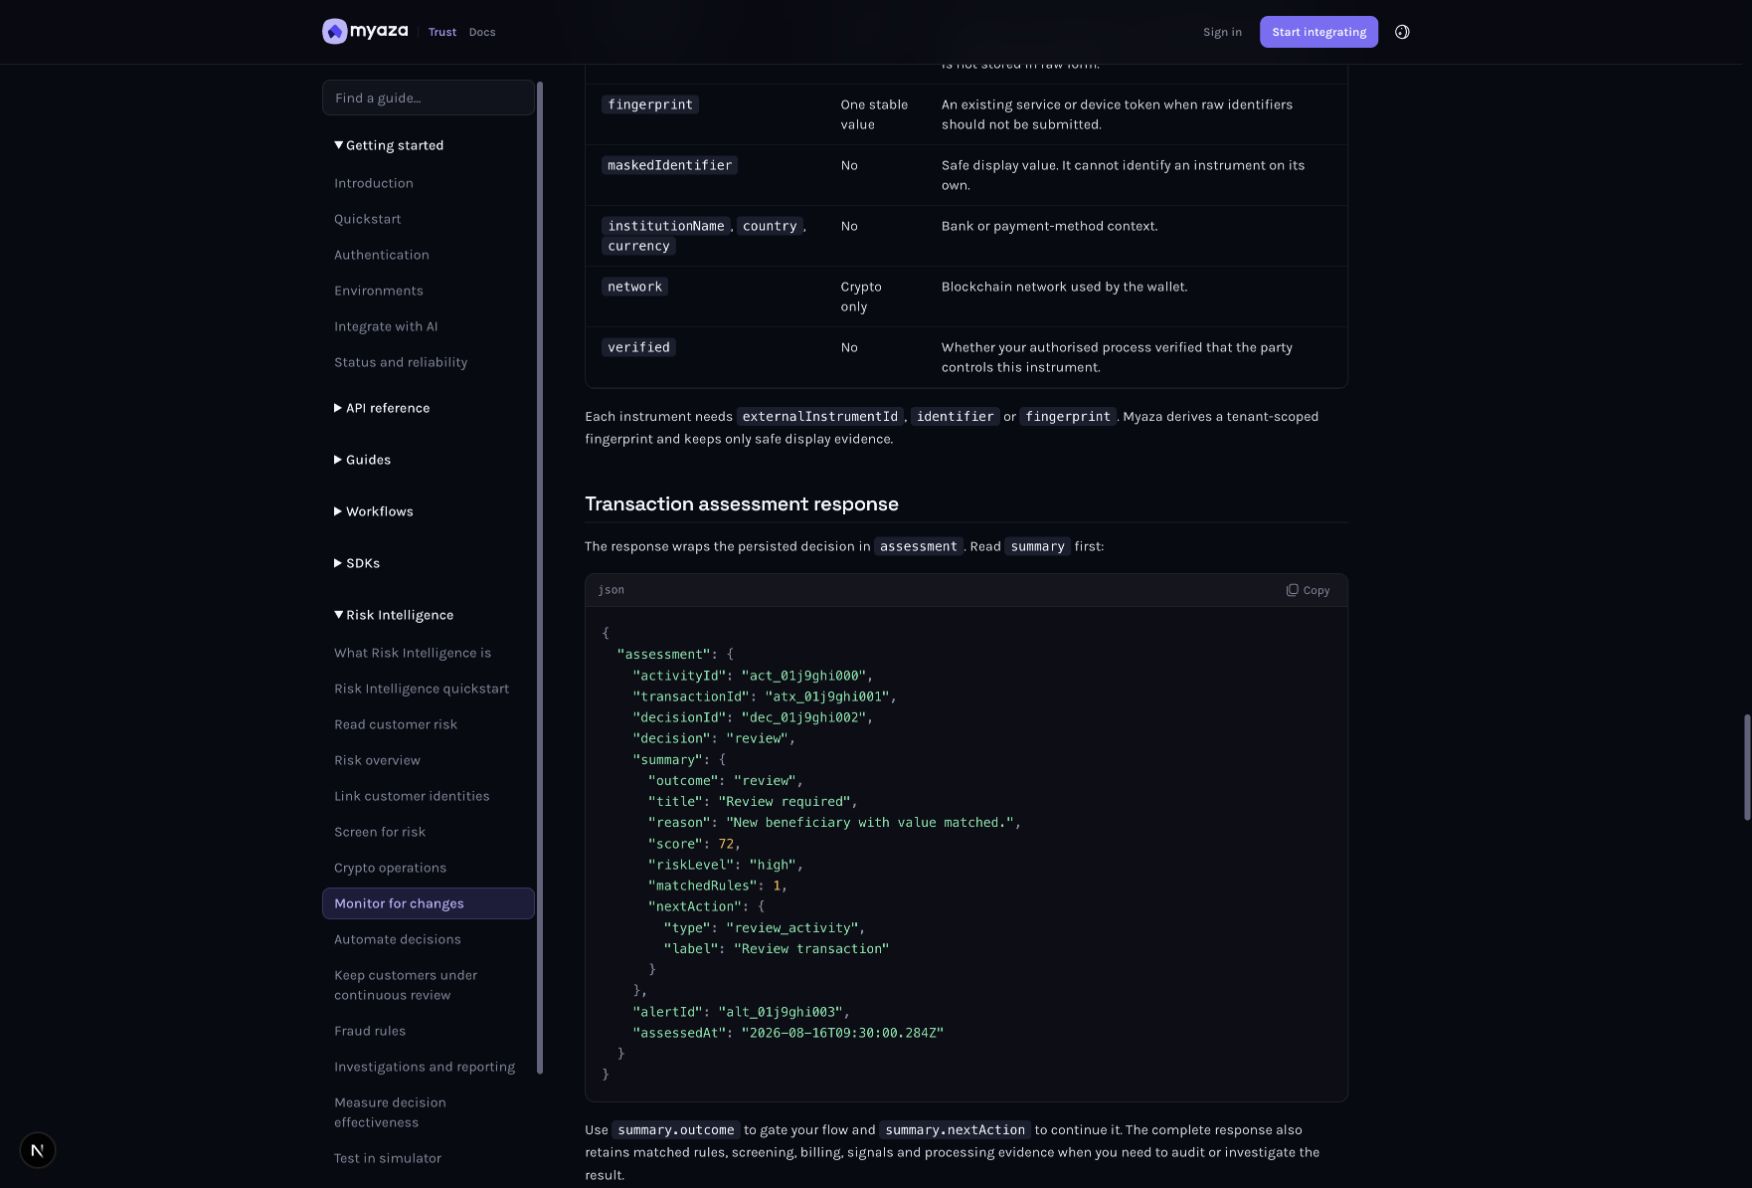The width and height of the screenshot is (1752, 1188).
Task: Open Keep customers under continuous review
Action: [405, 985]
